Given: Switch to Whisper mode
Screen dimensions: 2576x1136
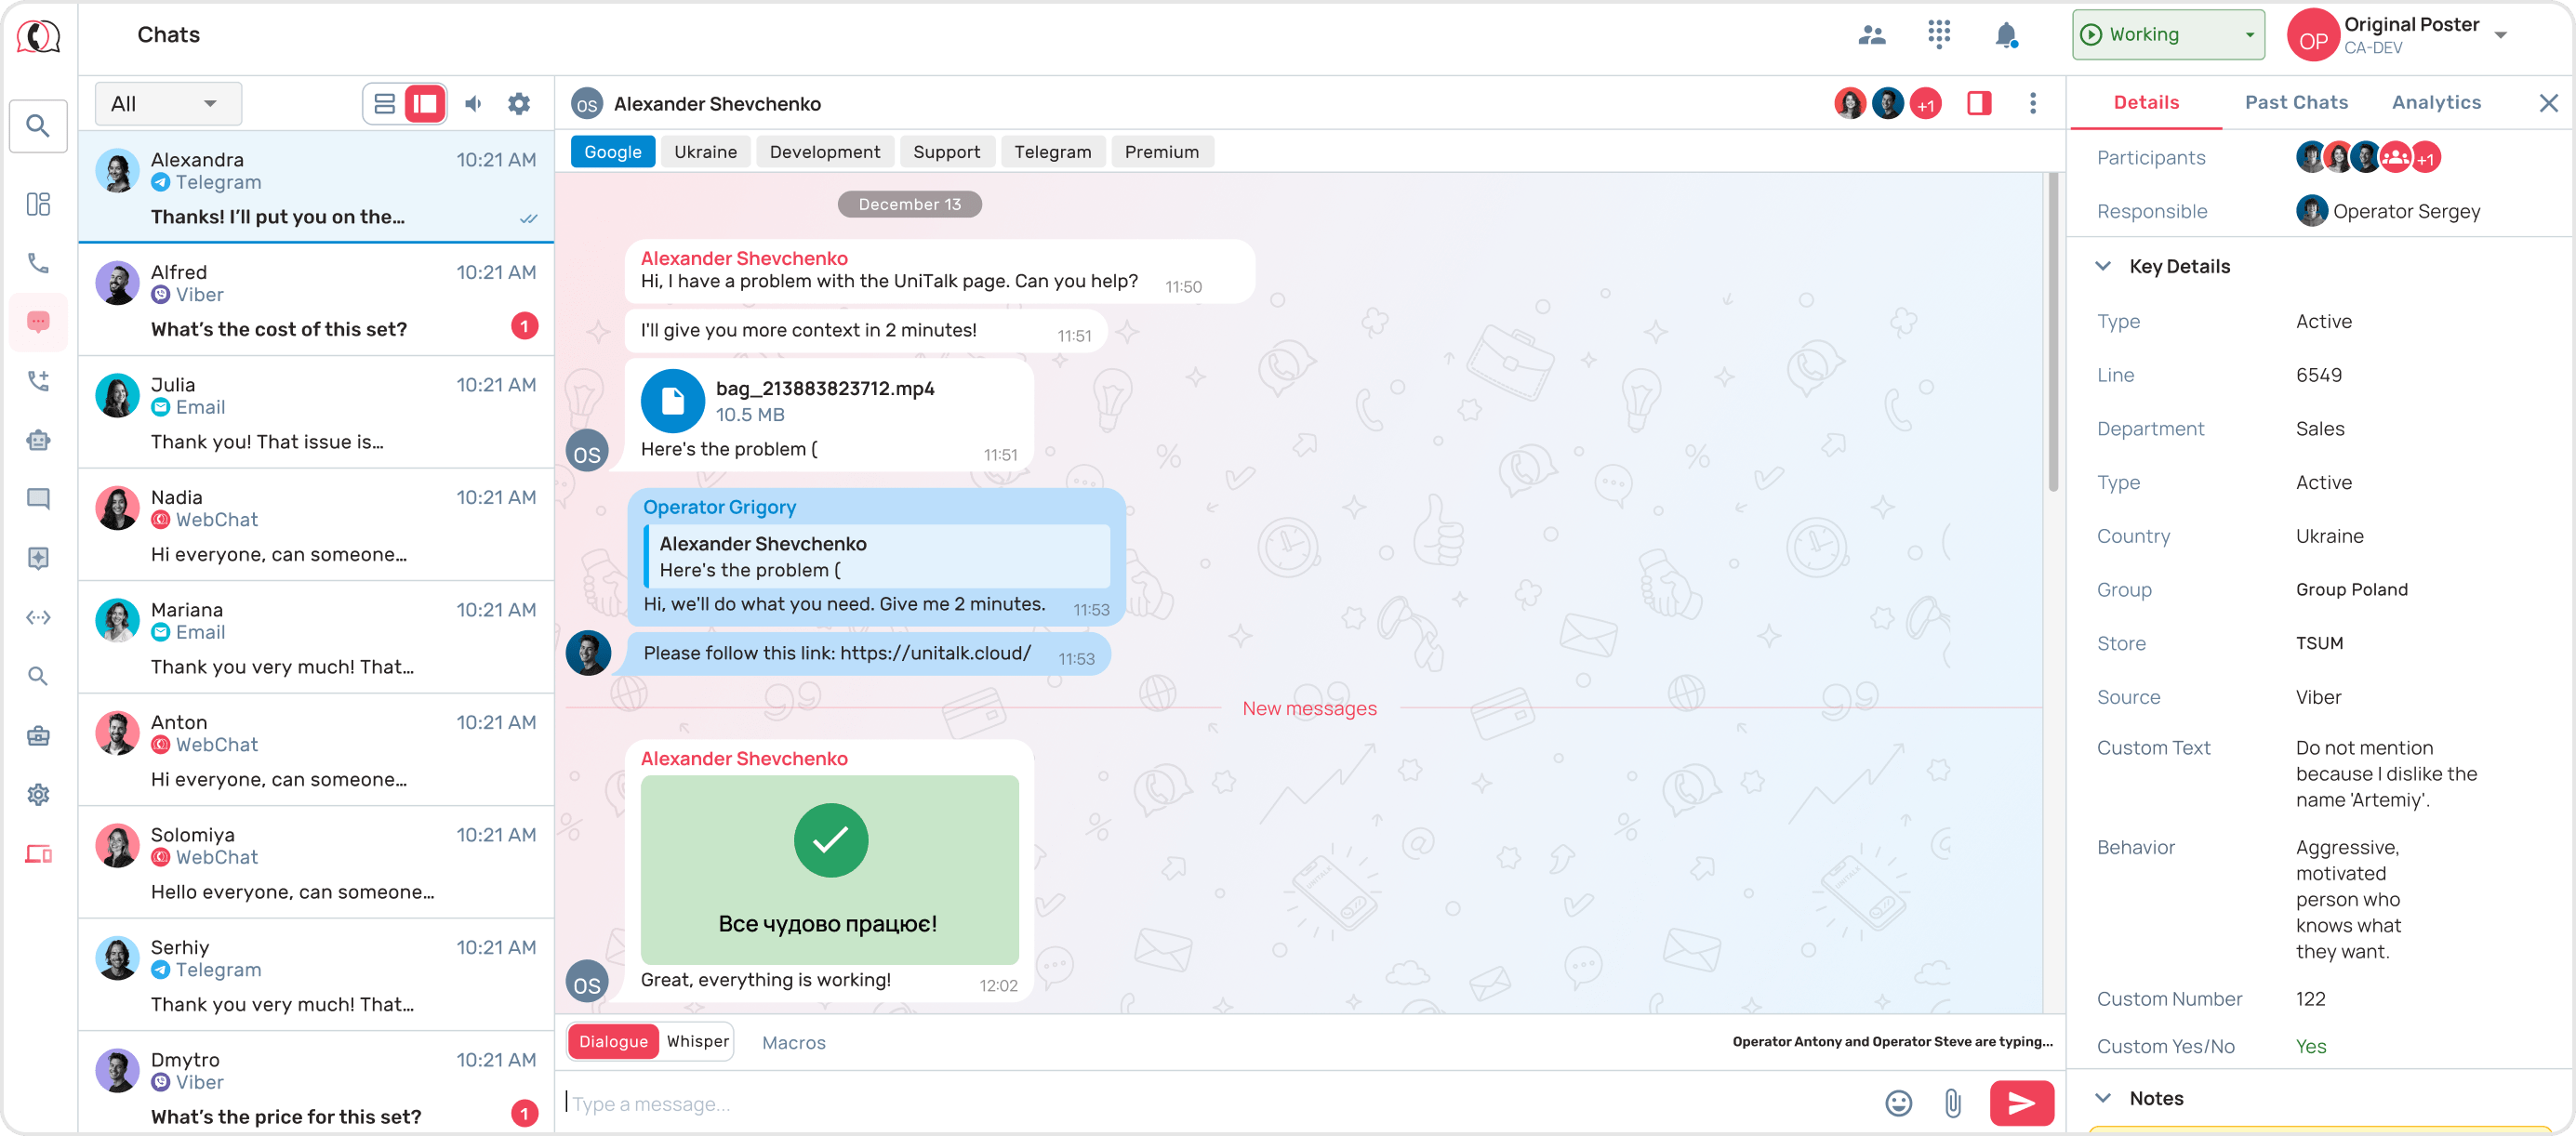Looking at the screenshot, I should pyautogui.click(x=697, y=1041).
